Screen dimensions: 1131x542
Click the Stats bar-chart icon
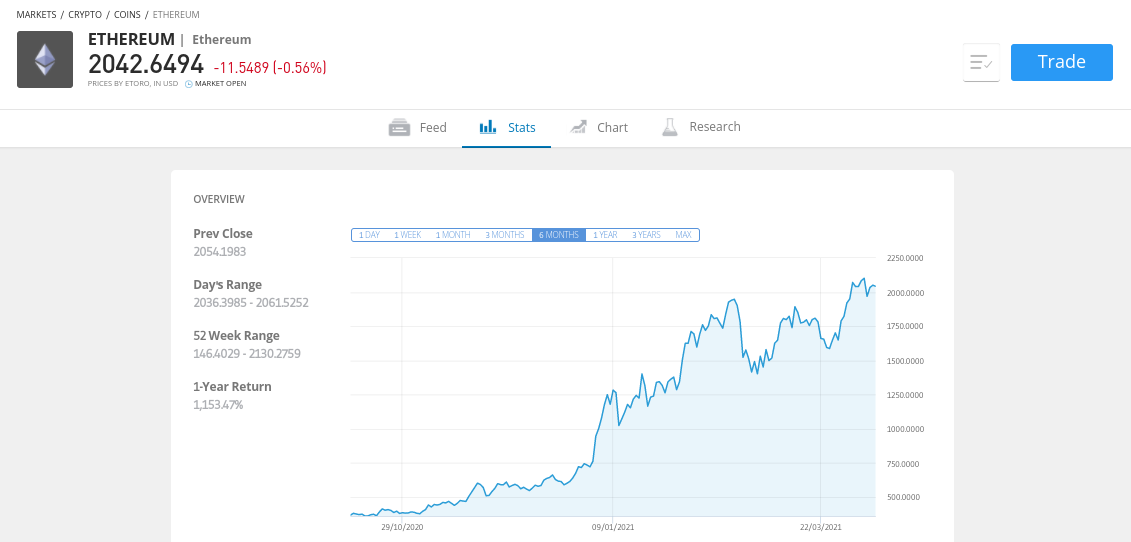(488, 127)
